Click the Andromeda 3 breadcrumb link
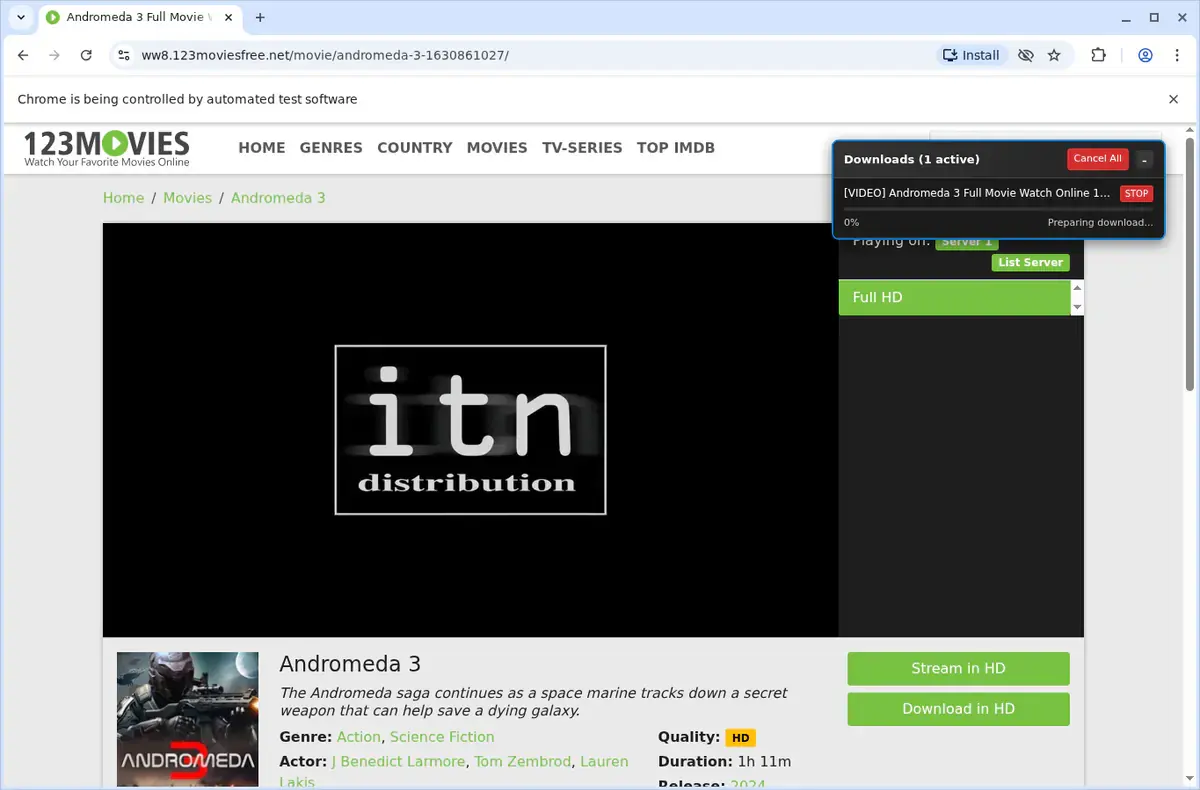This screenshot has width=1200, height=790. tap(278, 198)
